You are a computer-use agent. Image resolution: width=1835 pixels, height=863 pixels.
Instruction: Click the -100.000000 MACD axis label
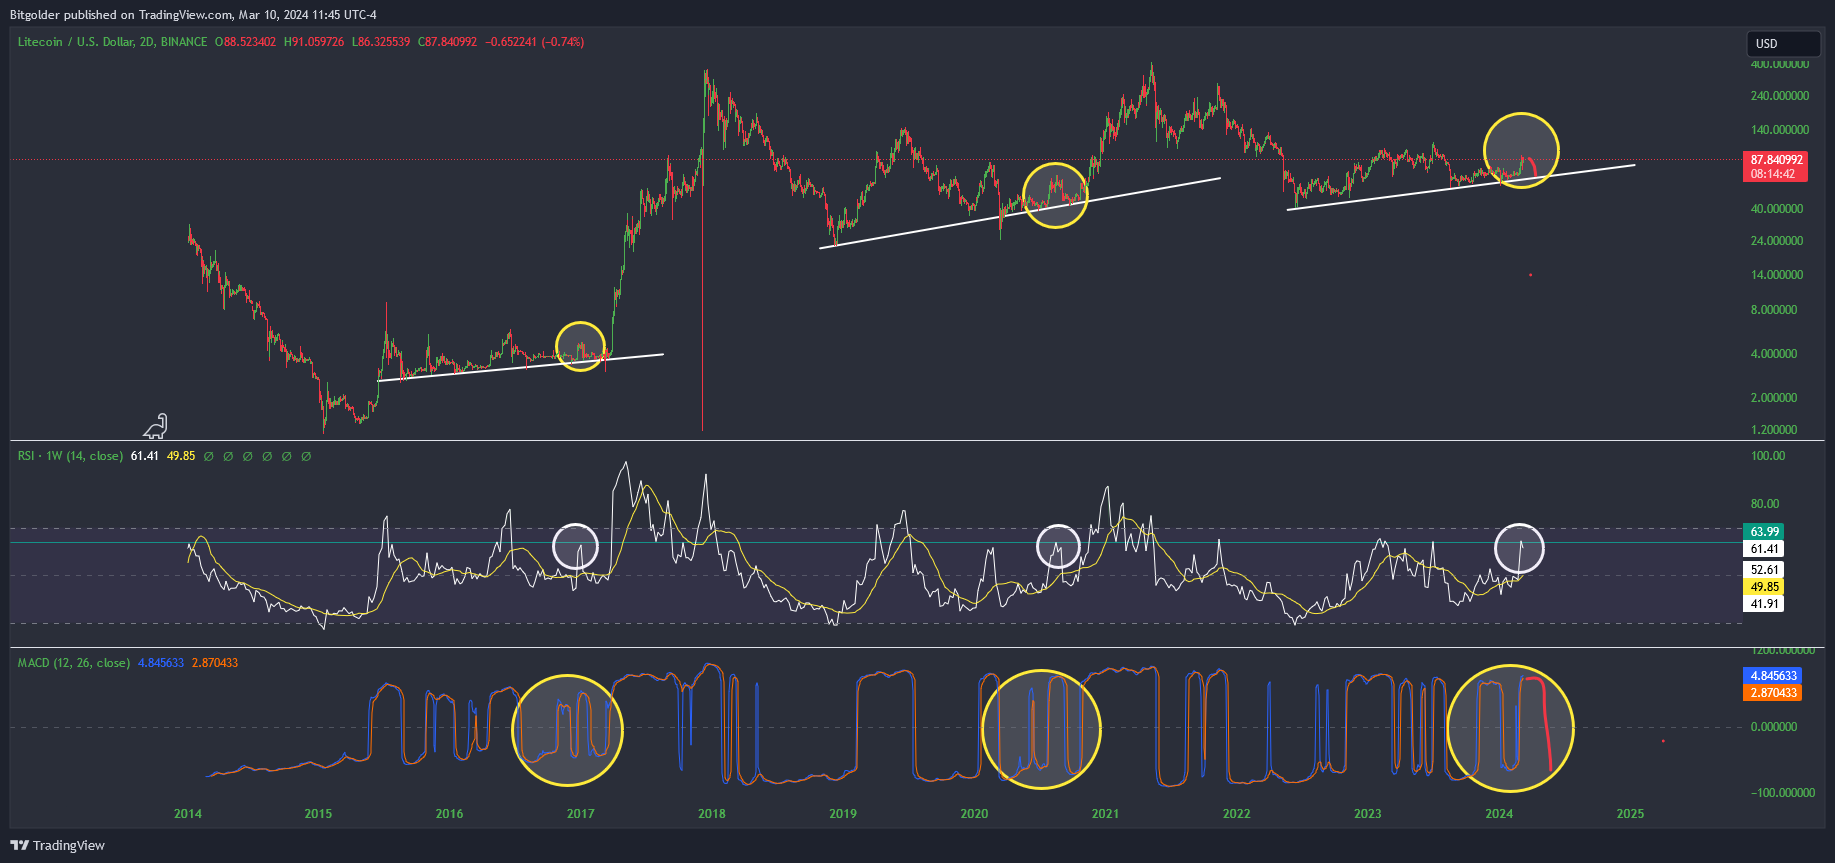(x=1782, y=793)
